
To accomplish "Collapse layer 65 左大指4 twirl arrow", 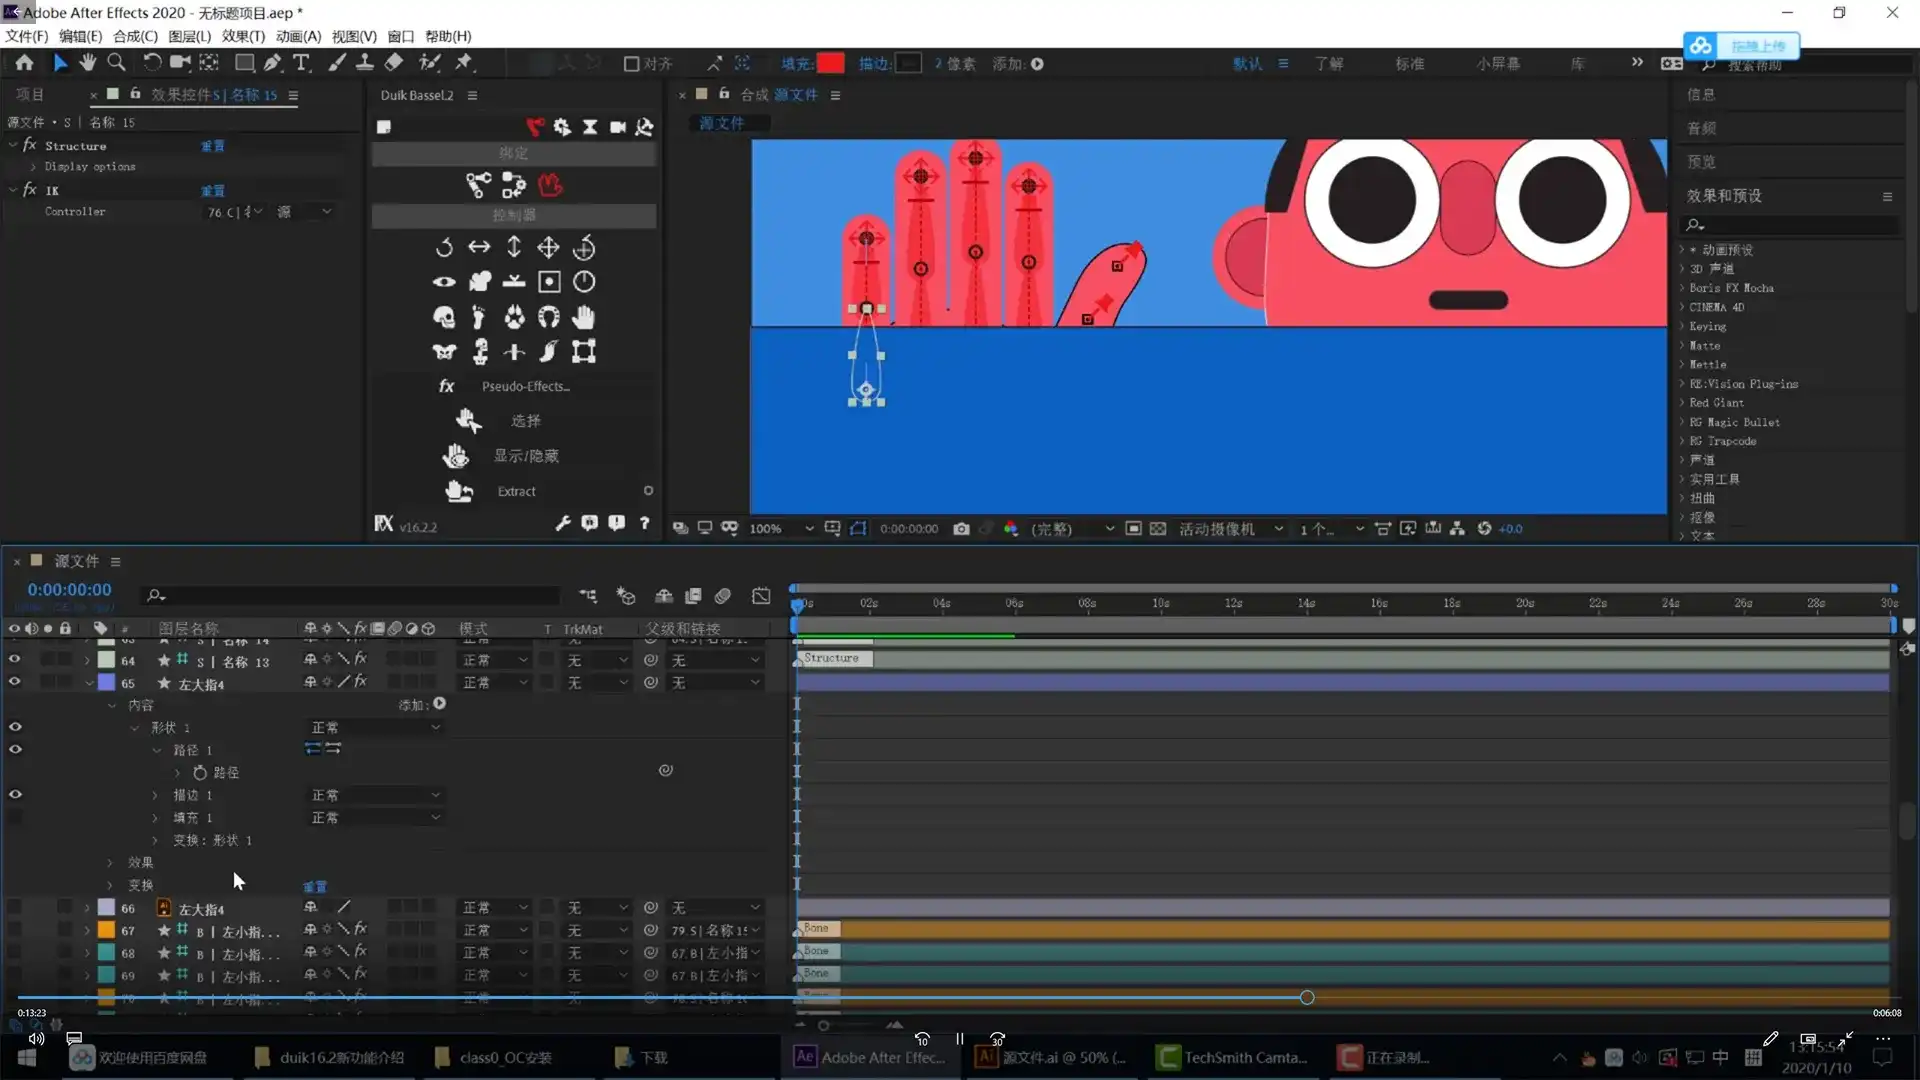I will click(x=89, y=684).
